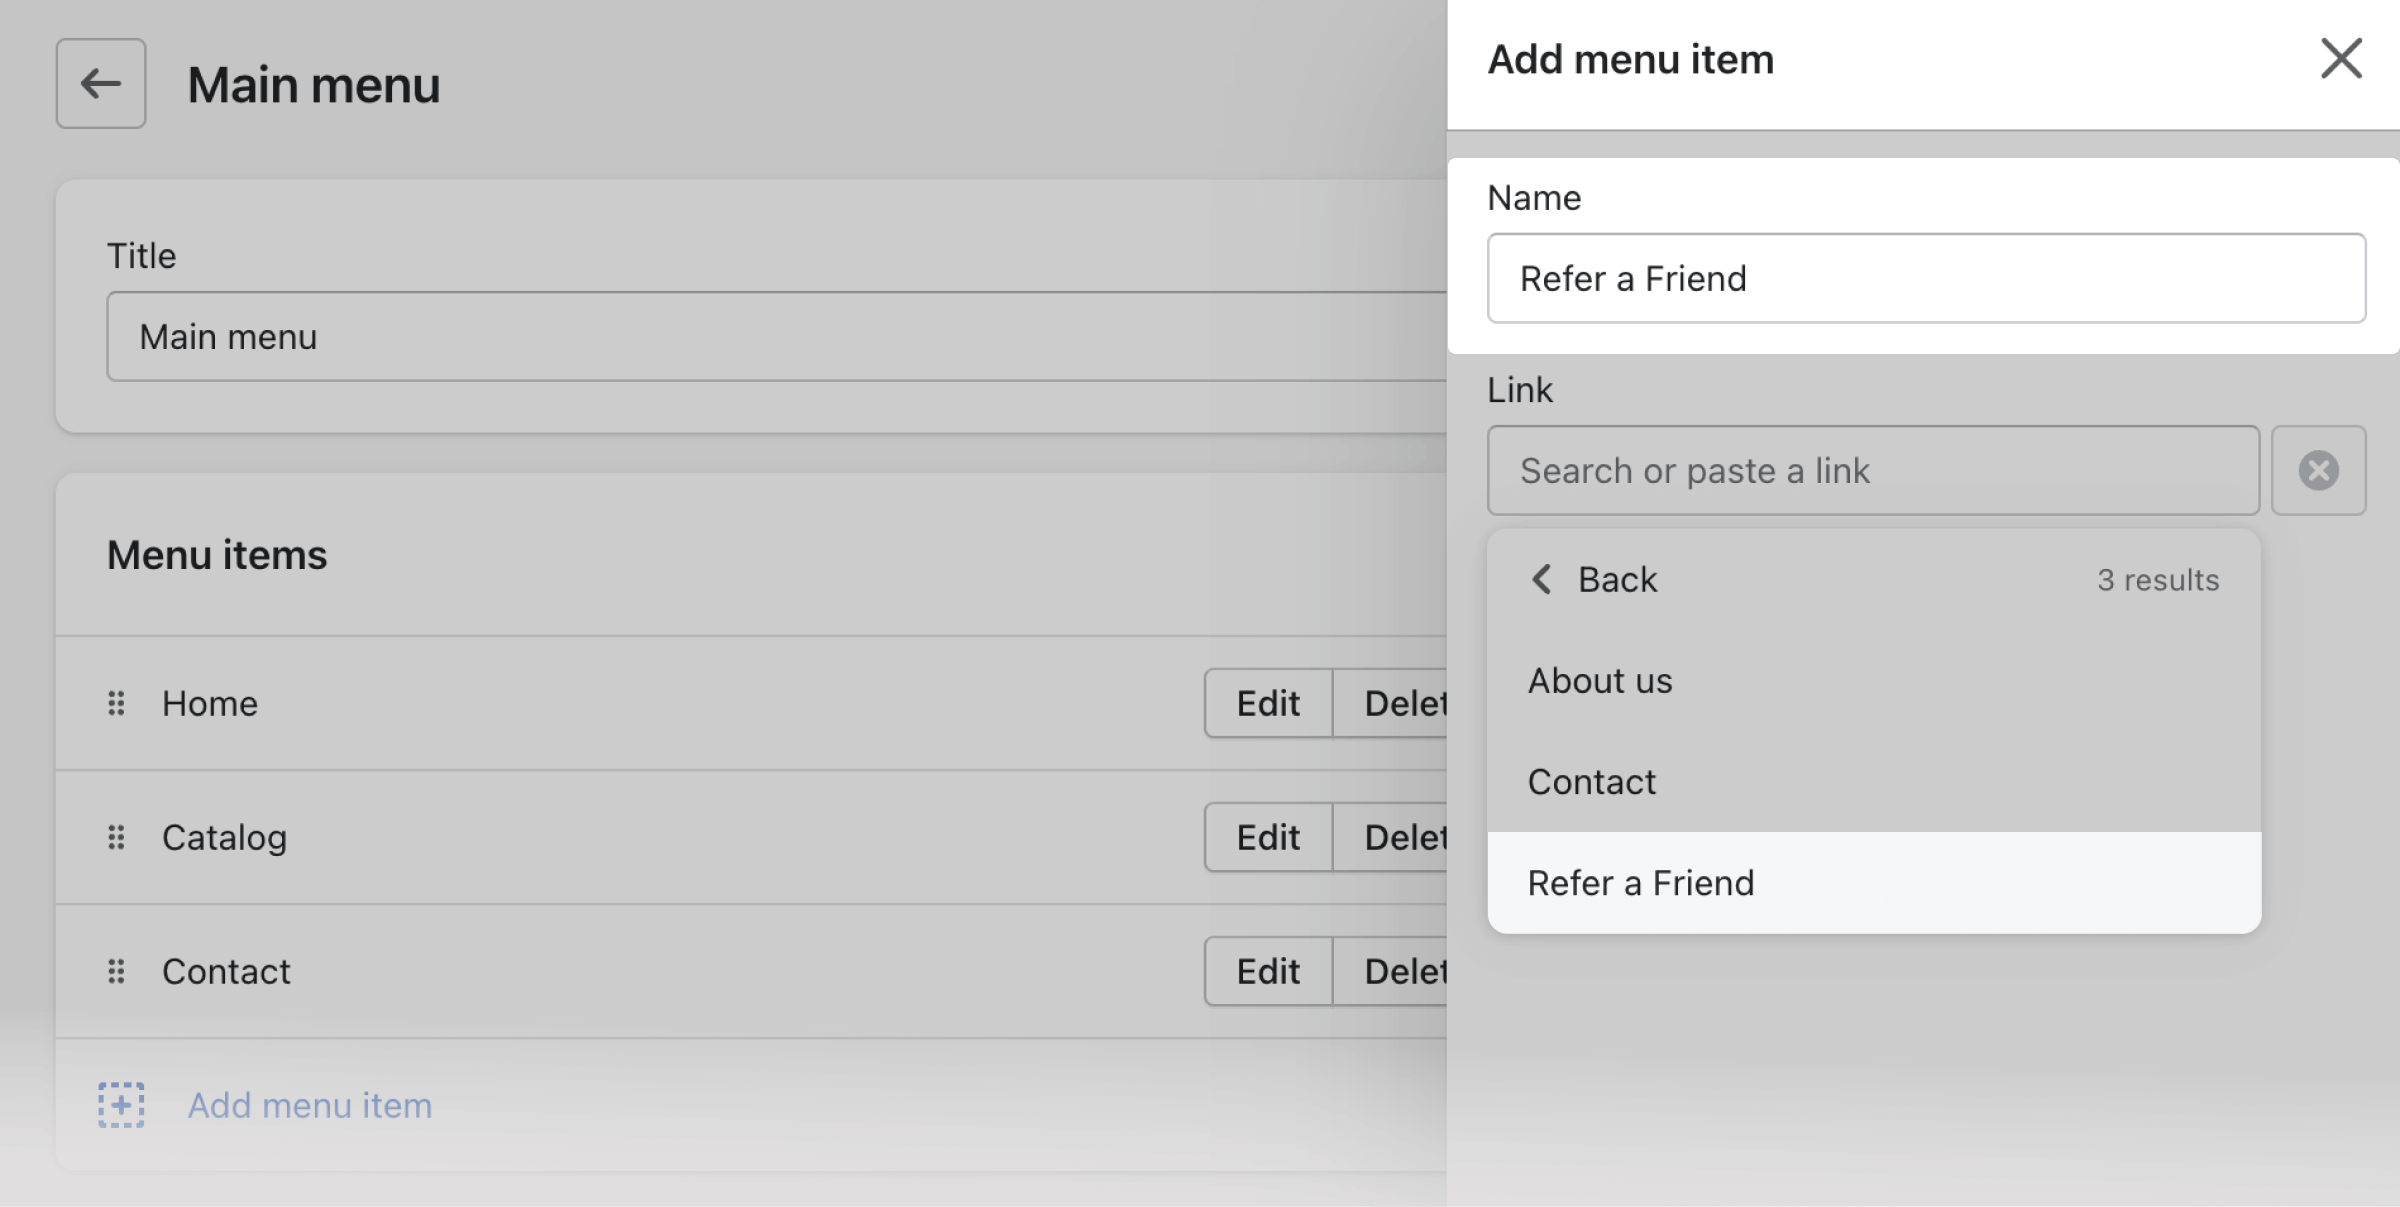Viewport: 2400px width, 1207px height.
Task: Focus the Name field containing Refer a Friend
Action: 1926,279
